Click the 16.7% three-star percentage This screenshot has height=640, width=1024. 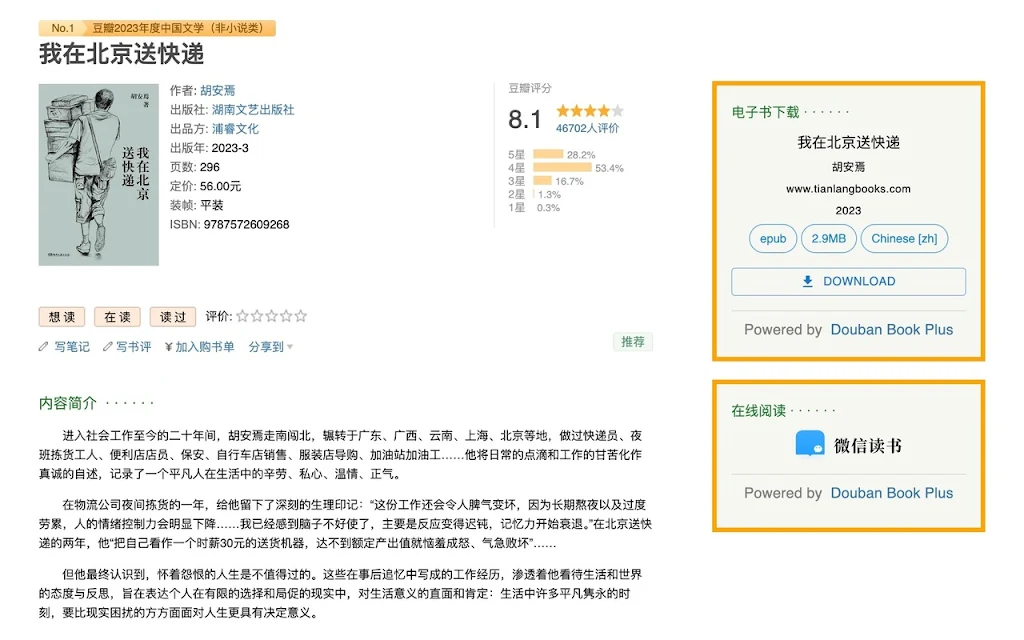click(569, 182)
